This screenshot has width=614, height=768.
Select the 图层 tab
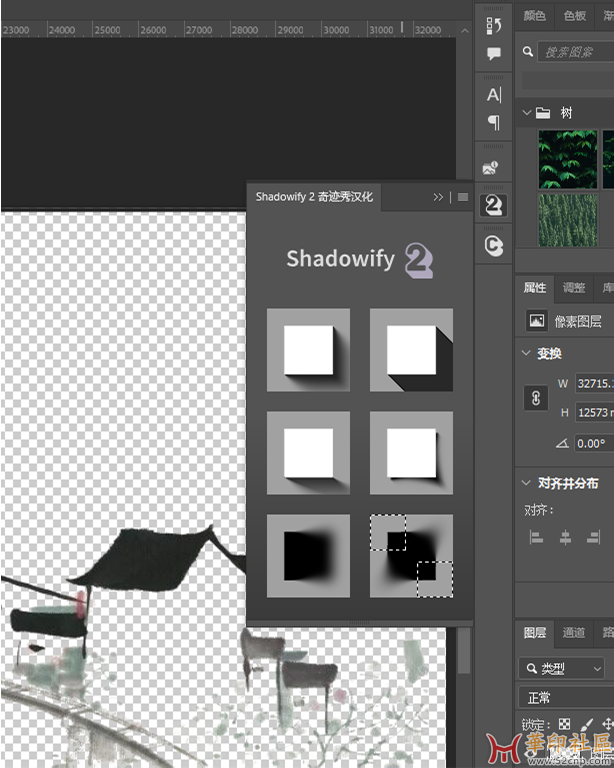click(535, 633)
